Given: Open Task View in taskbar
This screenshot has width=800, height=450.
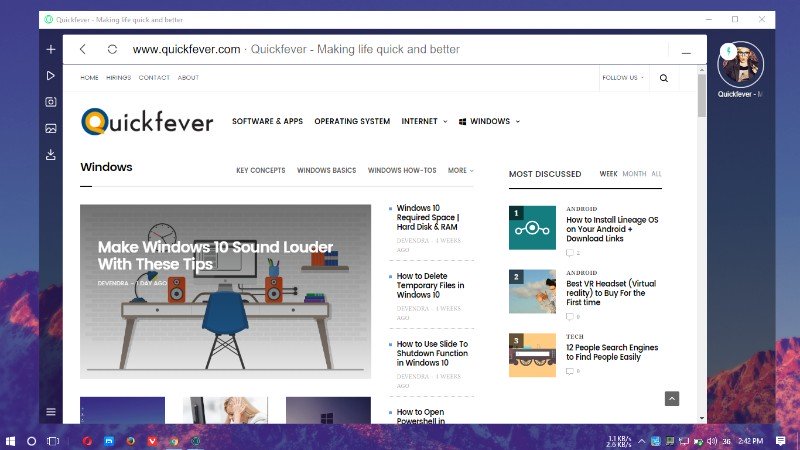Looking at the screenshot, I should [x=53, y=441].
